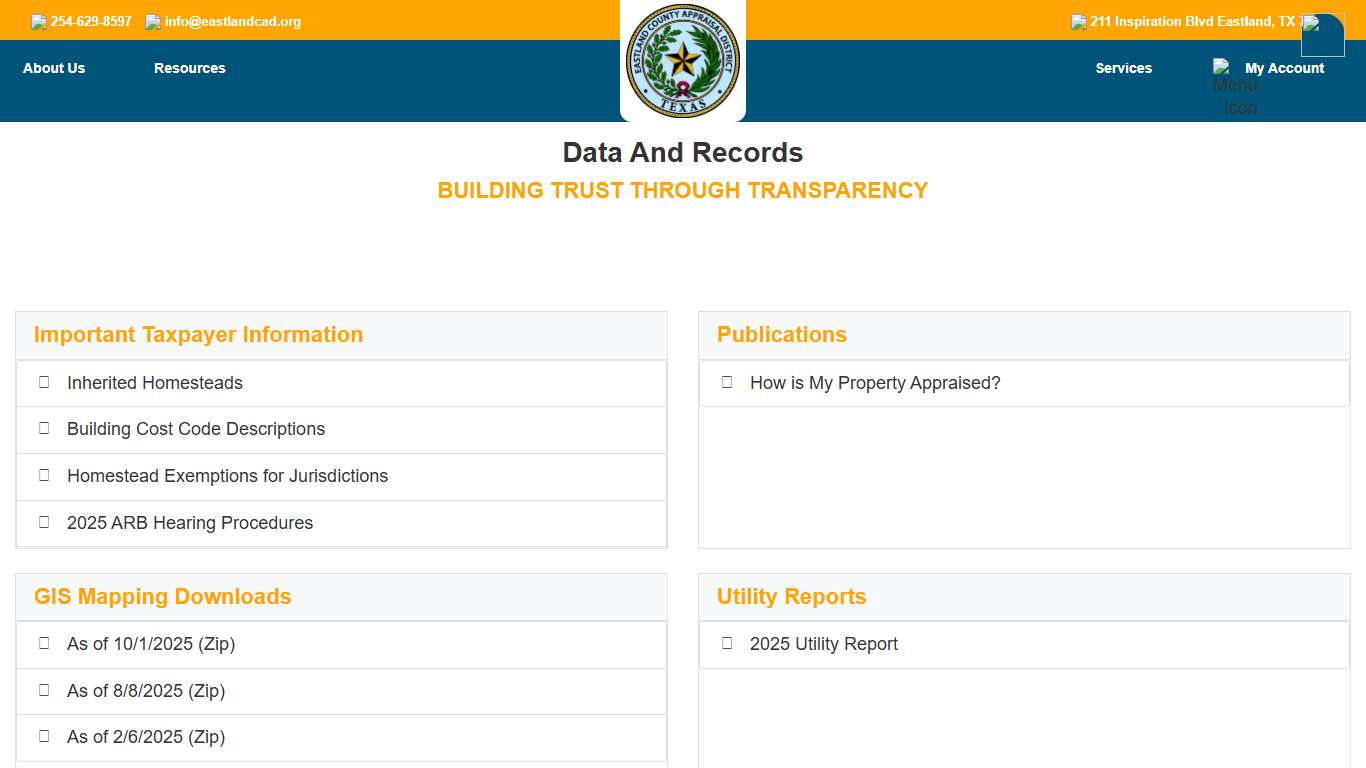Image resolution: width=1366 pixels, height=768 pixels.
Task: Open the Resources dropdown menu
Action: (x=189, y=68)
